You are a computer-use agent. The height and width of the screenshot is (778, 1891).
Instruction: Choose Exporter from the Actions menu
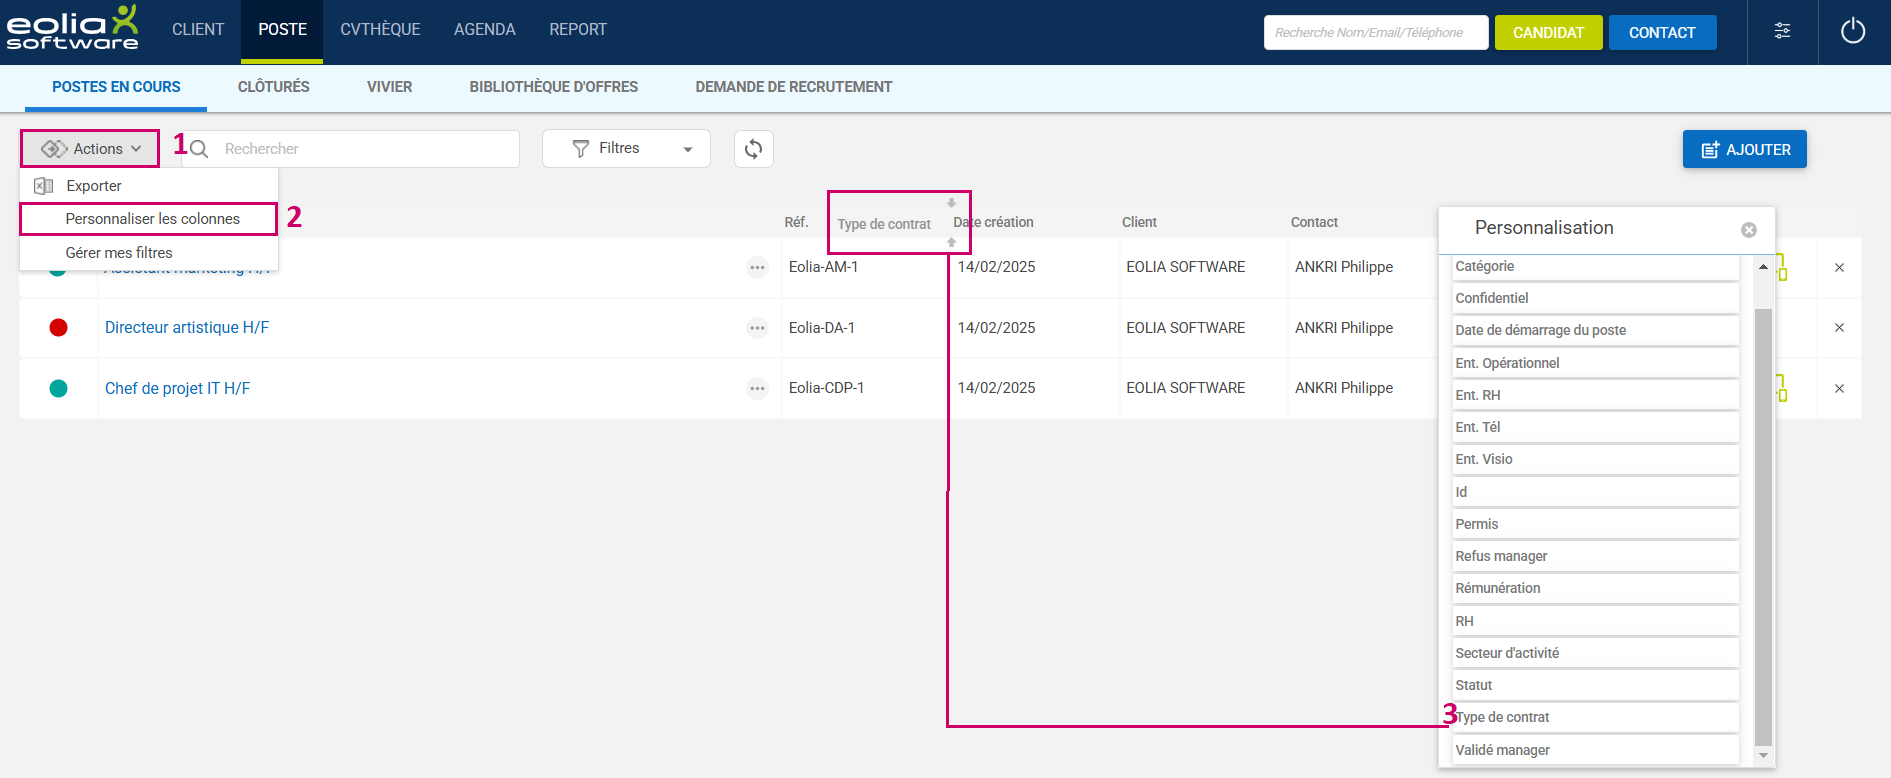[94, 186]
